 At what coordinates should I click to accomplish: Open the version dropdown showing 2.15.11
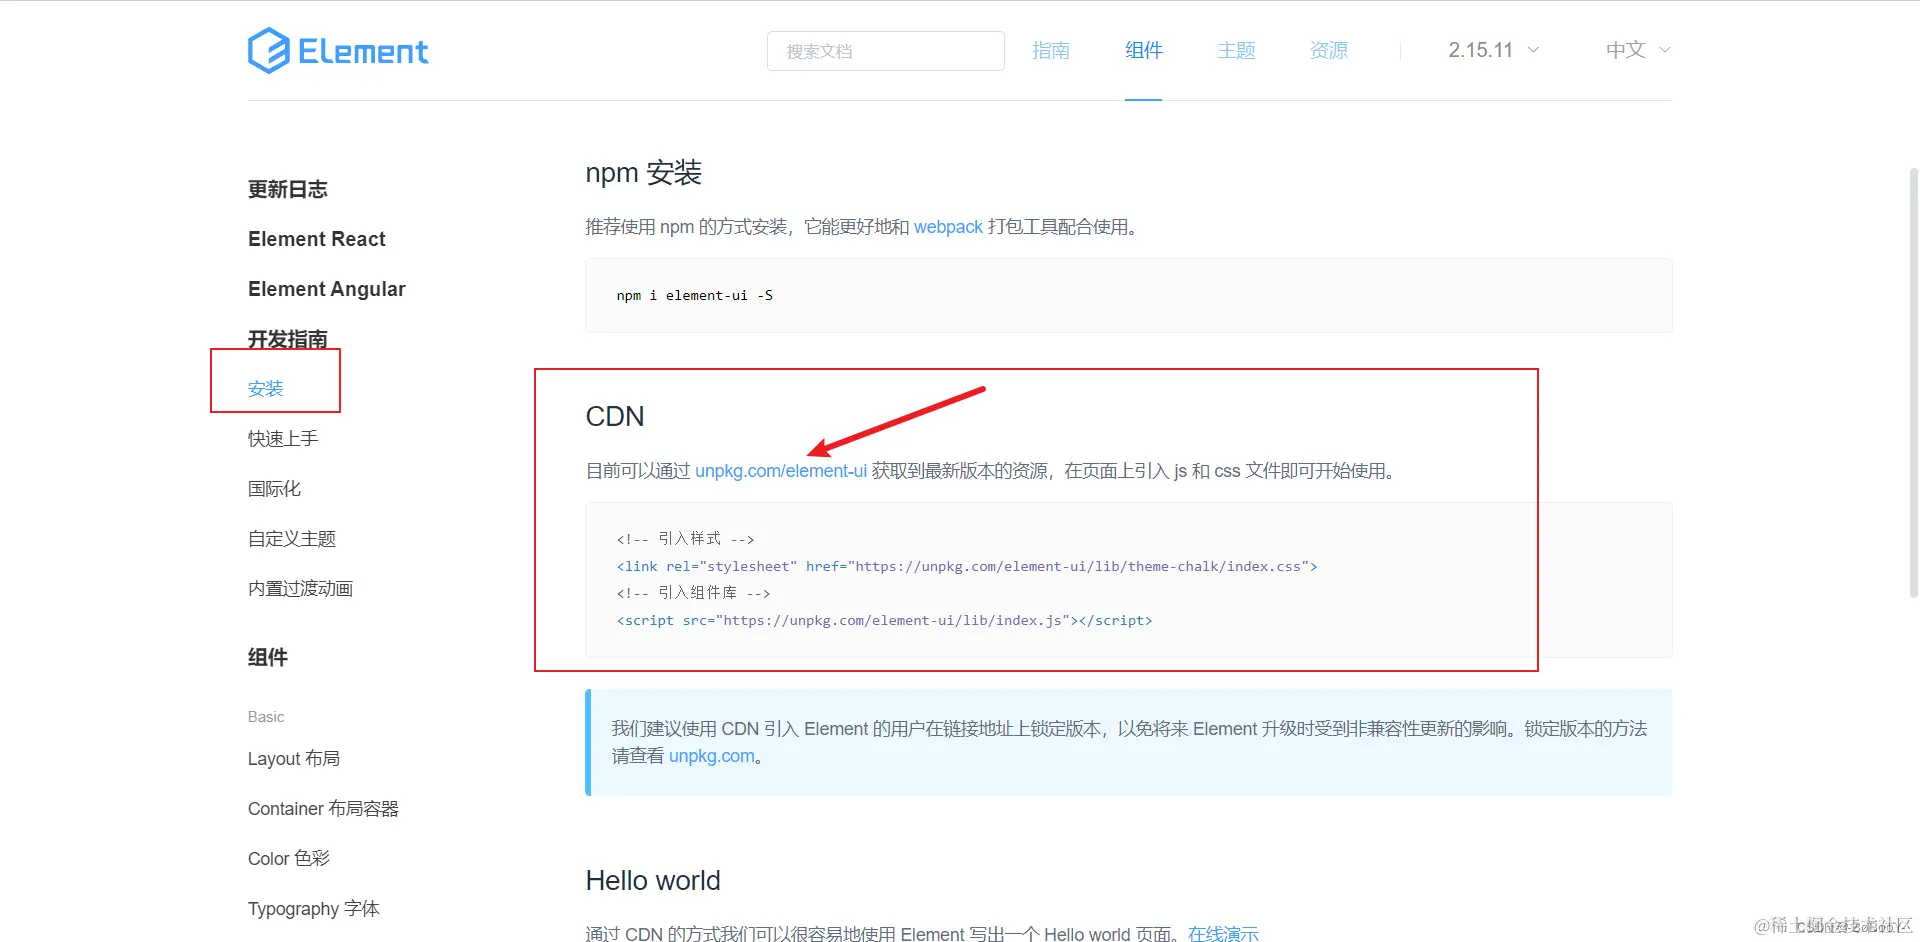click(1491, 49)
